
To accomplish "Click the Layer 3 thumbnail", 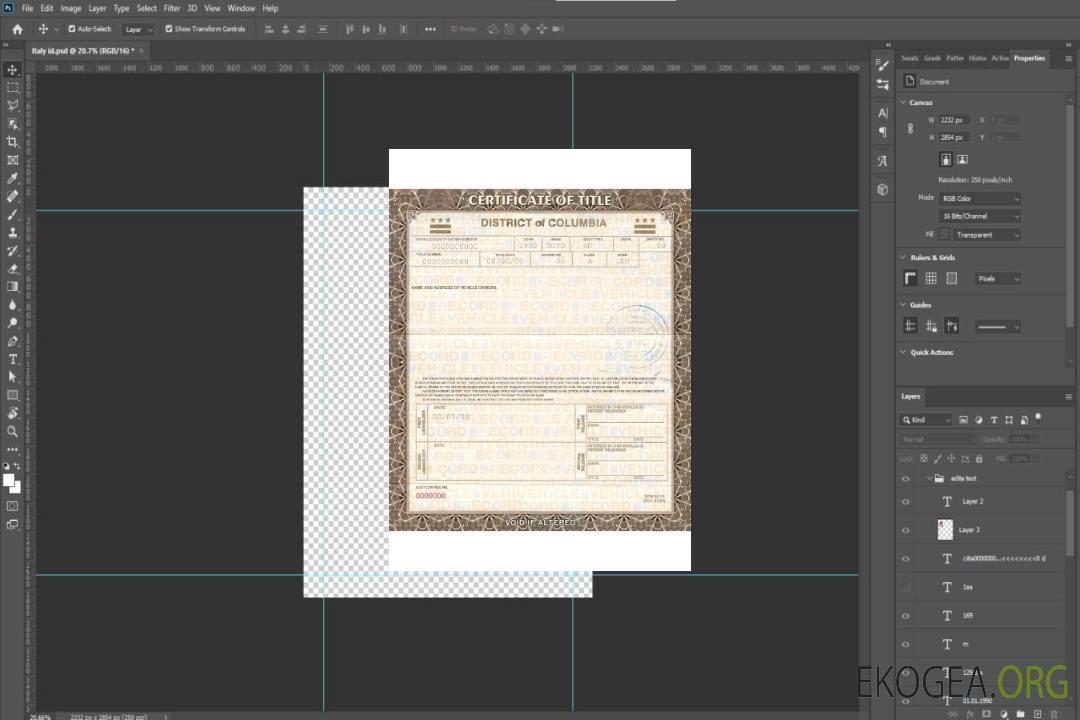I will [946, 529].
